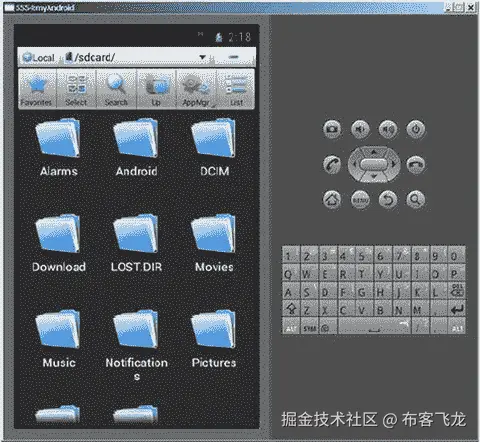Open the Notifications folder
The width and height of the screenshot is (480, 442).
pos(136,345)
